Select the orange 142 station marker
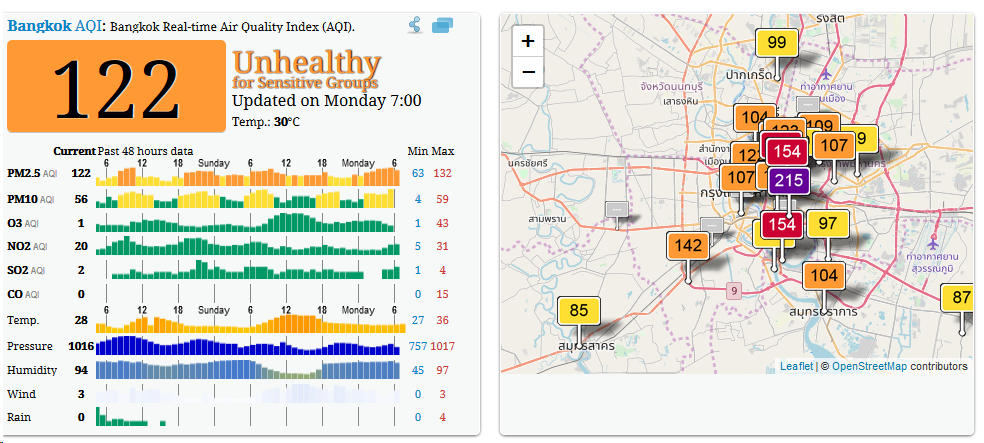 pyautogui.click(x=688, y=246)
